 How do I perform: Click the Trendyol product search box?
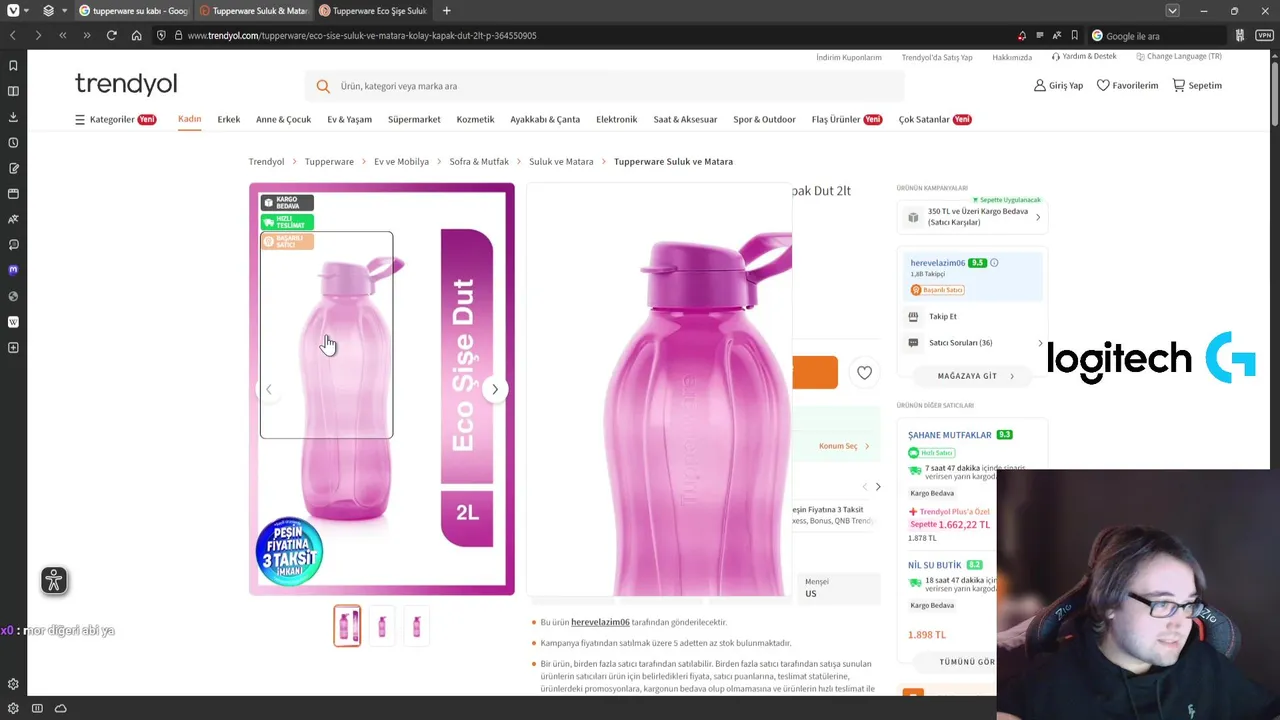coord(604,86)
